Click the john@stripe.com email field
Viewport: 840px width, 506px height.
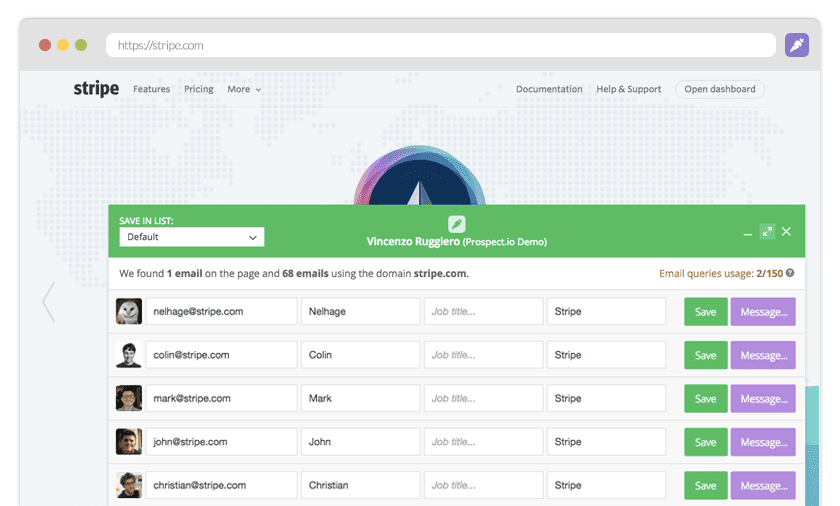pos(221,442)
